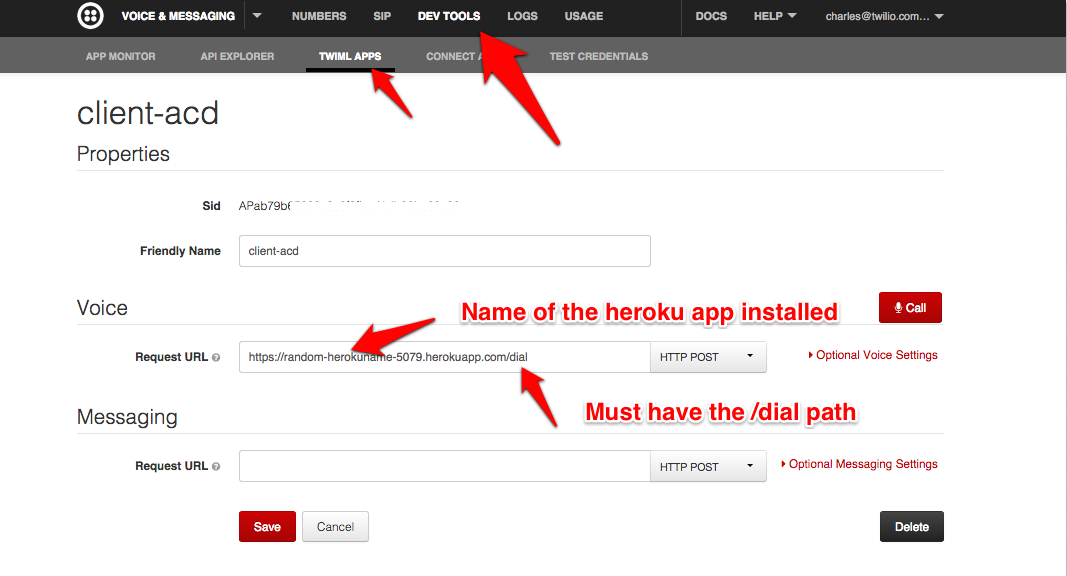The height and width of the screenshot is (576, 1067).
Task: Click the help icon beside Voice Request URL
Action: pos(216,357)
